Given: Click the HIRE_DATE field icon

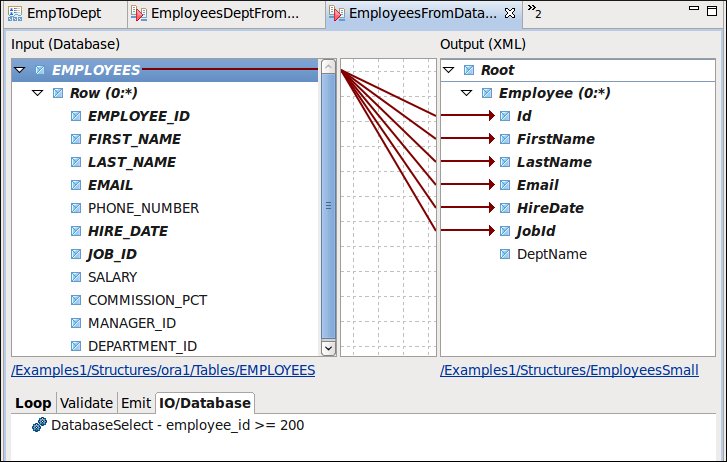Looking at the screenshot, I should click(76, 231).
